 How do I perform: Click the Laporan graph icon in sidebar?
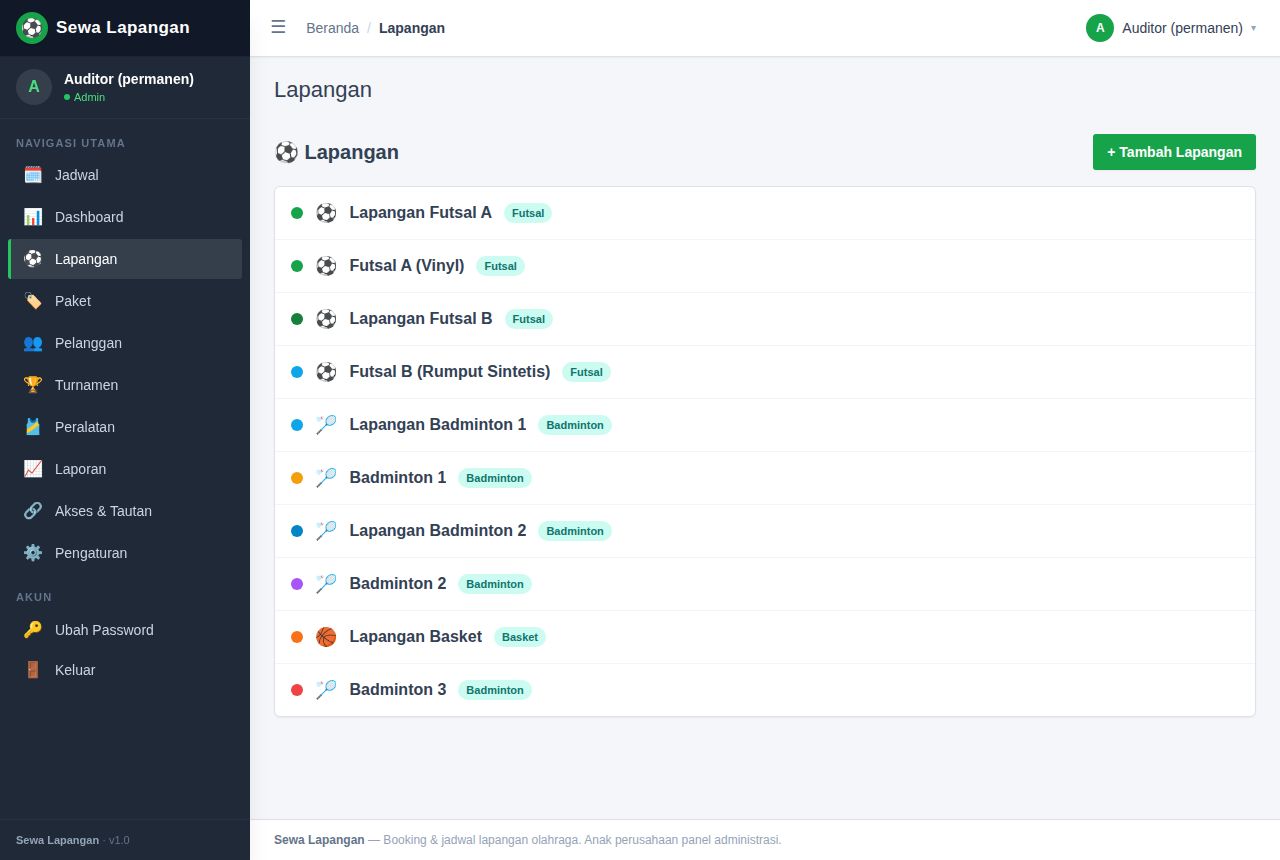click(33, 469)
